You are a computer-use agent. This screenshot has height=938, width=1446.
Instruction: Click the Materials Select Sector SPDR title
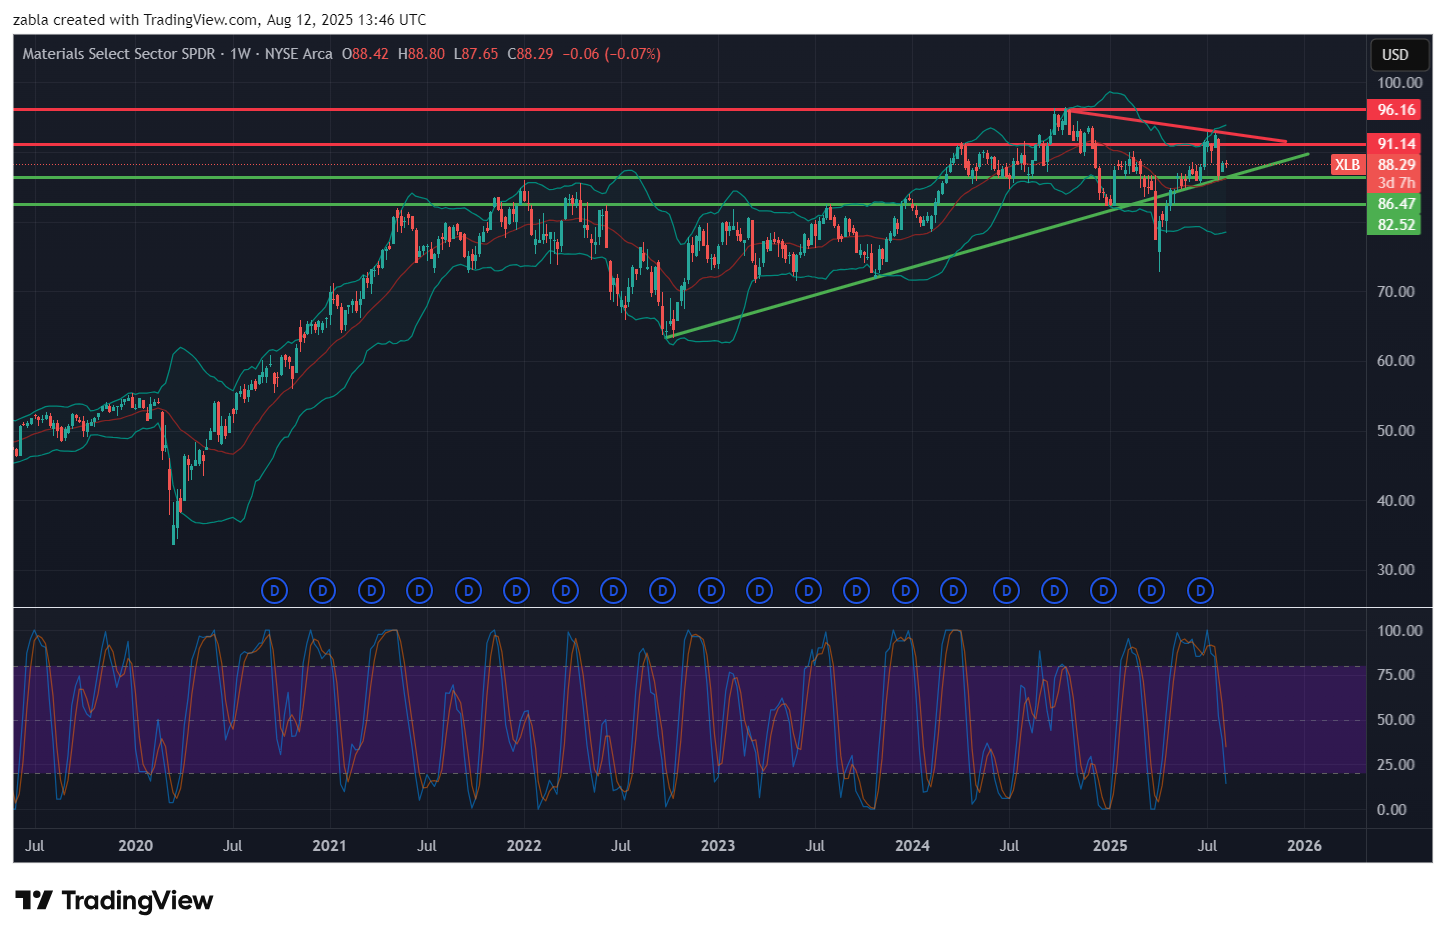pyautogui.click(x=119, y=54)
